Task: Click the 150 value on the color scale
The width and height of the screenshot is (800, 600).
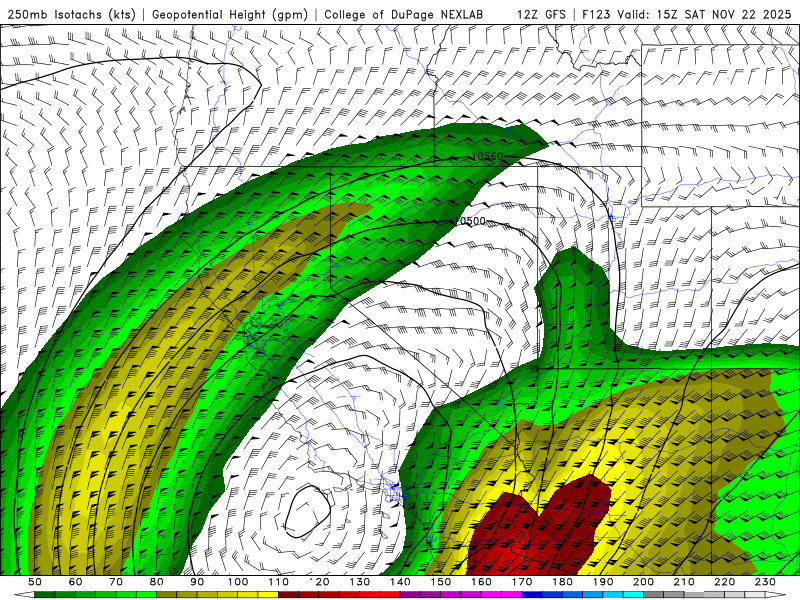Action: coord(441,582)
